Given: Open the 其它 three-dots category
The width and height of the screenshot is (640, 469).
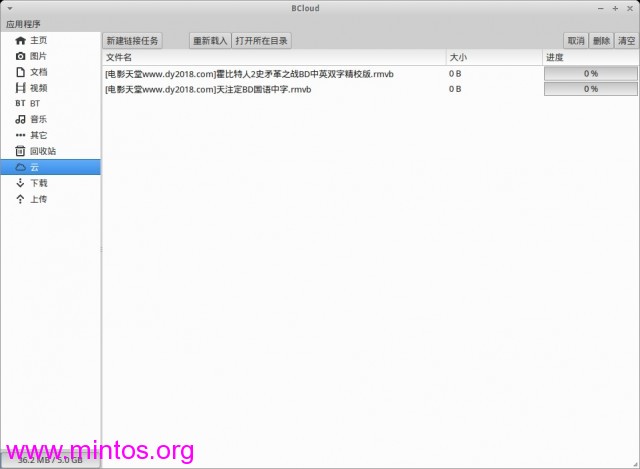Looking at the screenshot, I should click(20, 135).
